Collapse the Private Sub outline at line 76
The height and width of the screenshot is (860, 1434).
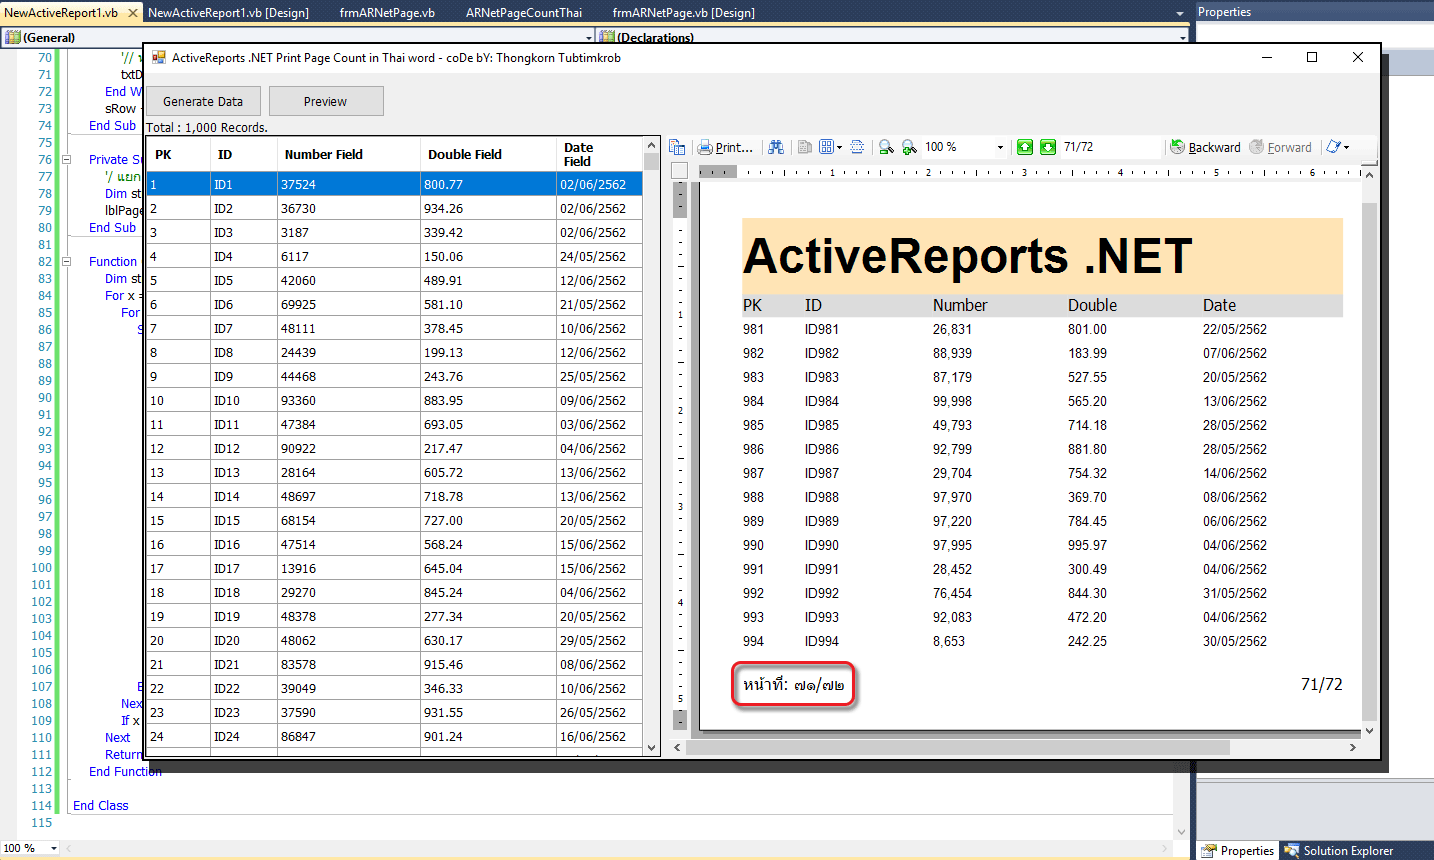(67, 159)
